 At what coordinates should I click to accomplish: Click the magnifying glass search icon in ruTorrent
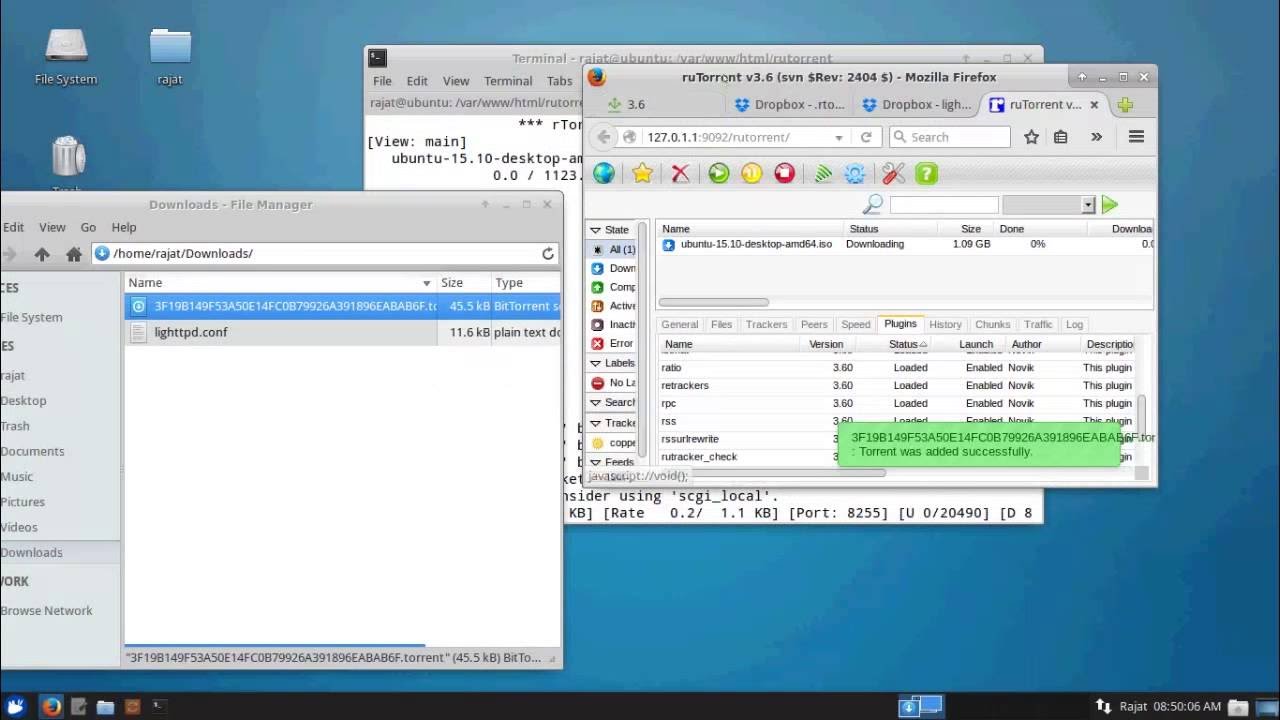pyautogui.click(x=873, y=204)
